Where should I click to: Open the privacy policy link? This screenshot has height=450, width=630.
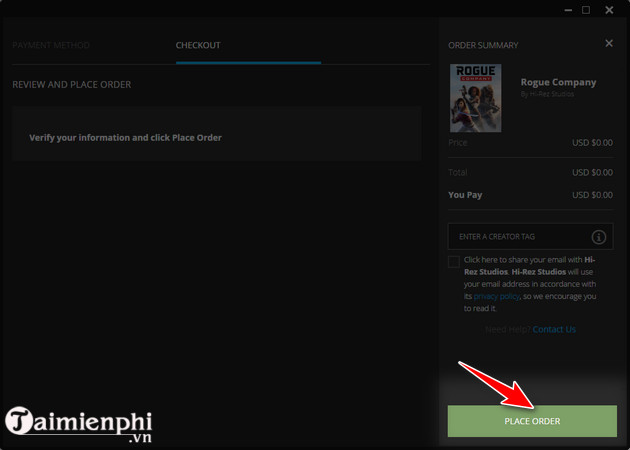496,297
